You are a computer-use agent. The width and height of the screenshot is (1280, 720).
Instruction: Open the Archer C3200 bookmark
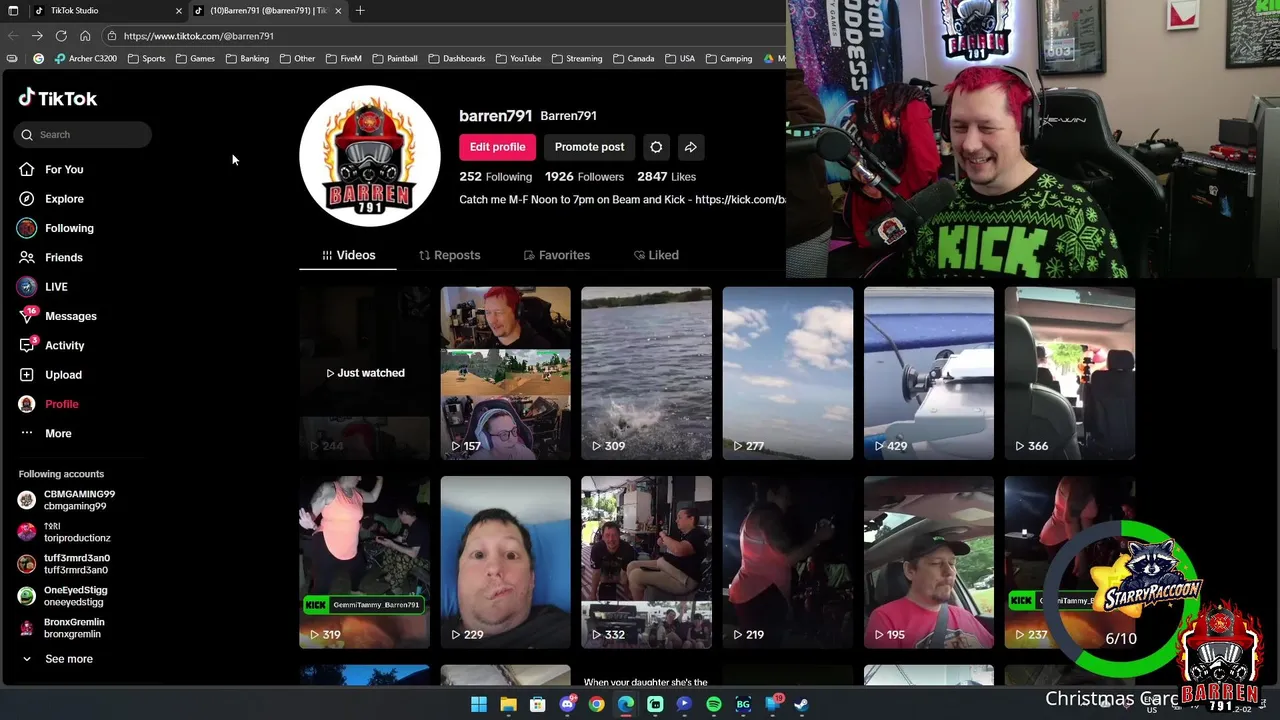[86, 59]
